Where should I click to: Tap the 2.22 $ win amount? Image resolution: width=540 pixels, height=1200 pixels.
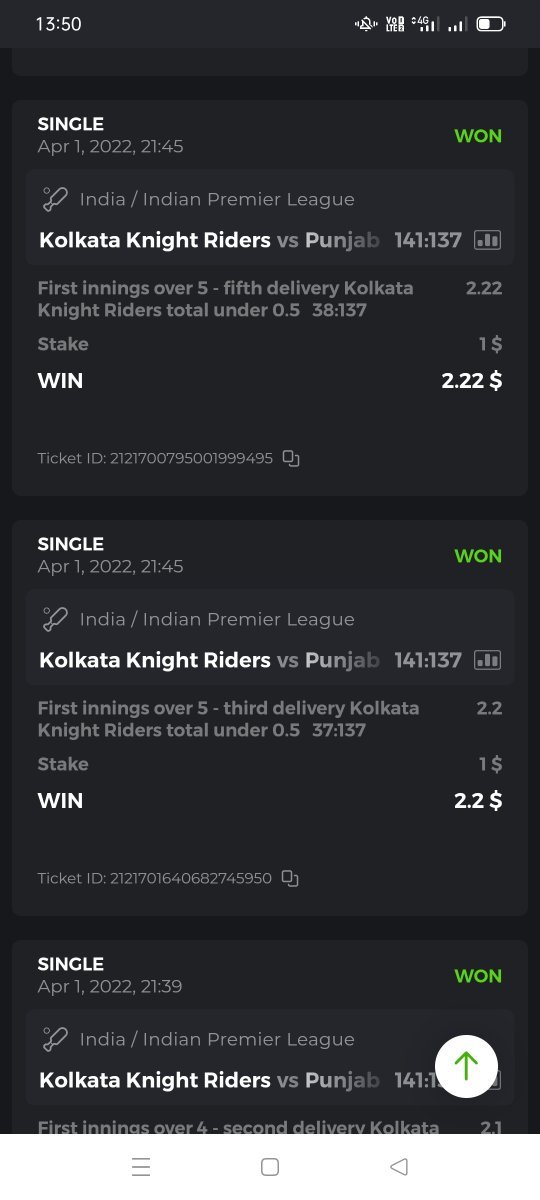pyautogui.click(x=472, y=381)
